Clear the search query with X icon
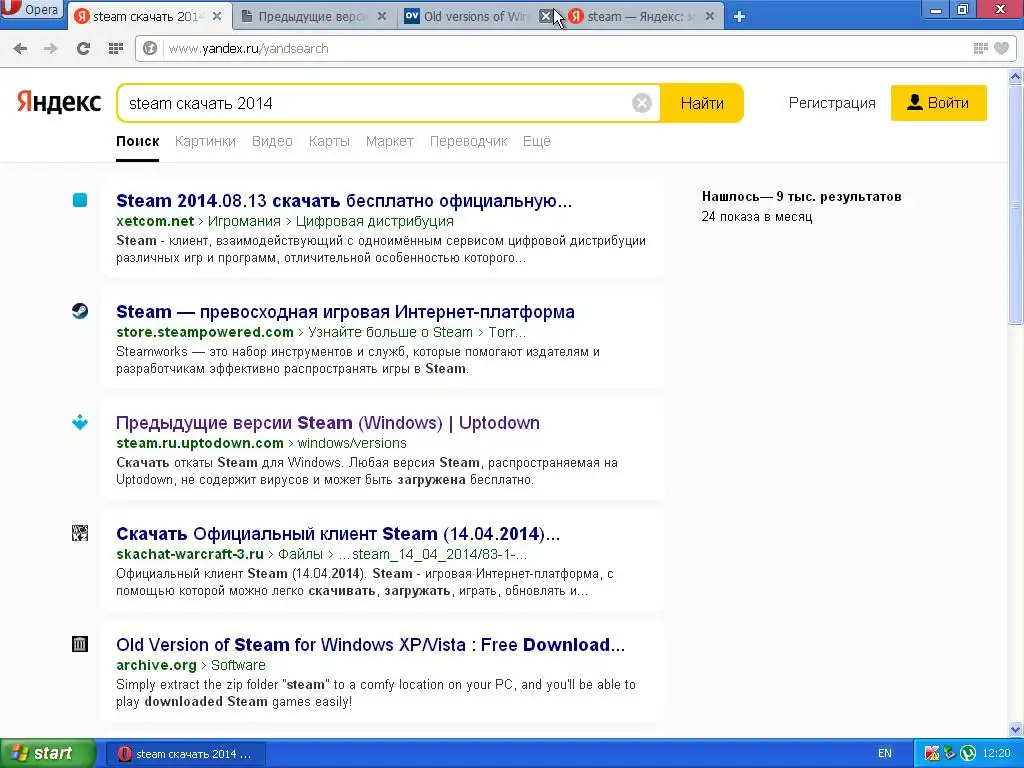Image resolution: width=1024 pixels, height=768 pixels. point(642,103)
